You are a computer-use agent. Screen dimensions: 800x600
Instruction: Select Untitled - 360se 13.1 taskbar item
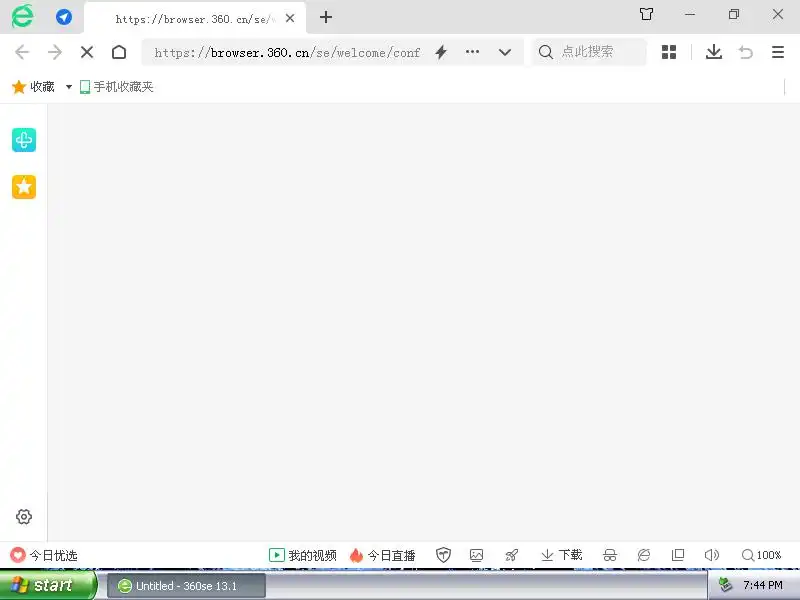pos(187,586)
